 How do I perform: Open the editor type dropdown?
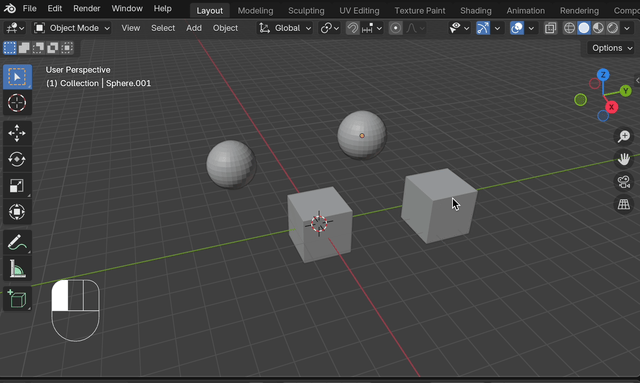click(16, 28)
